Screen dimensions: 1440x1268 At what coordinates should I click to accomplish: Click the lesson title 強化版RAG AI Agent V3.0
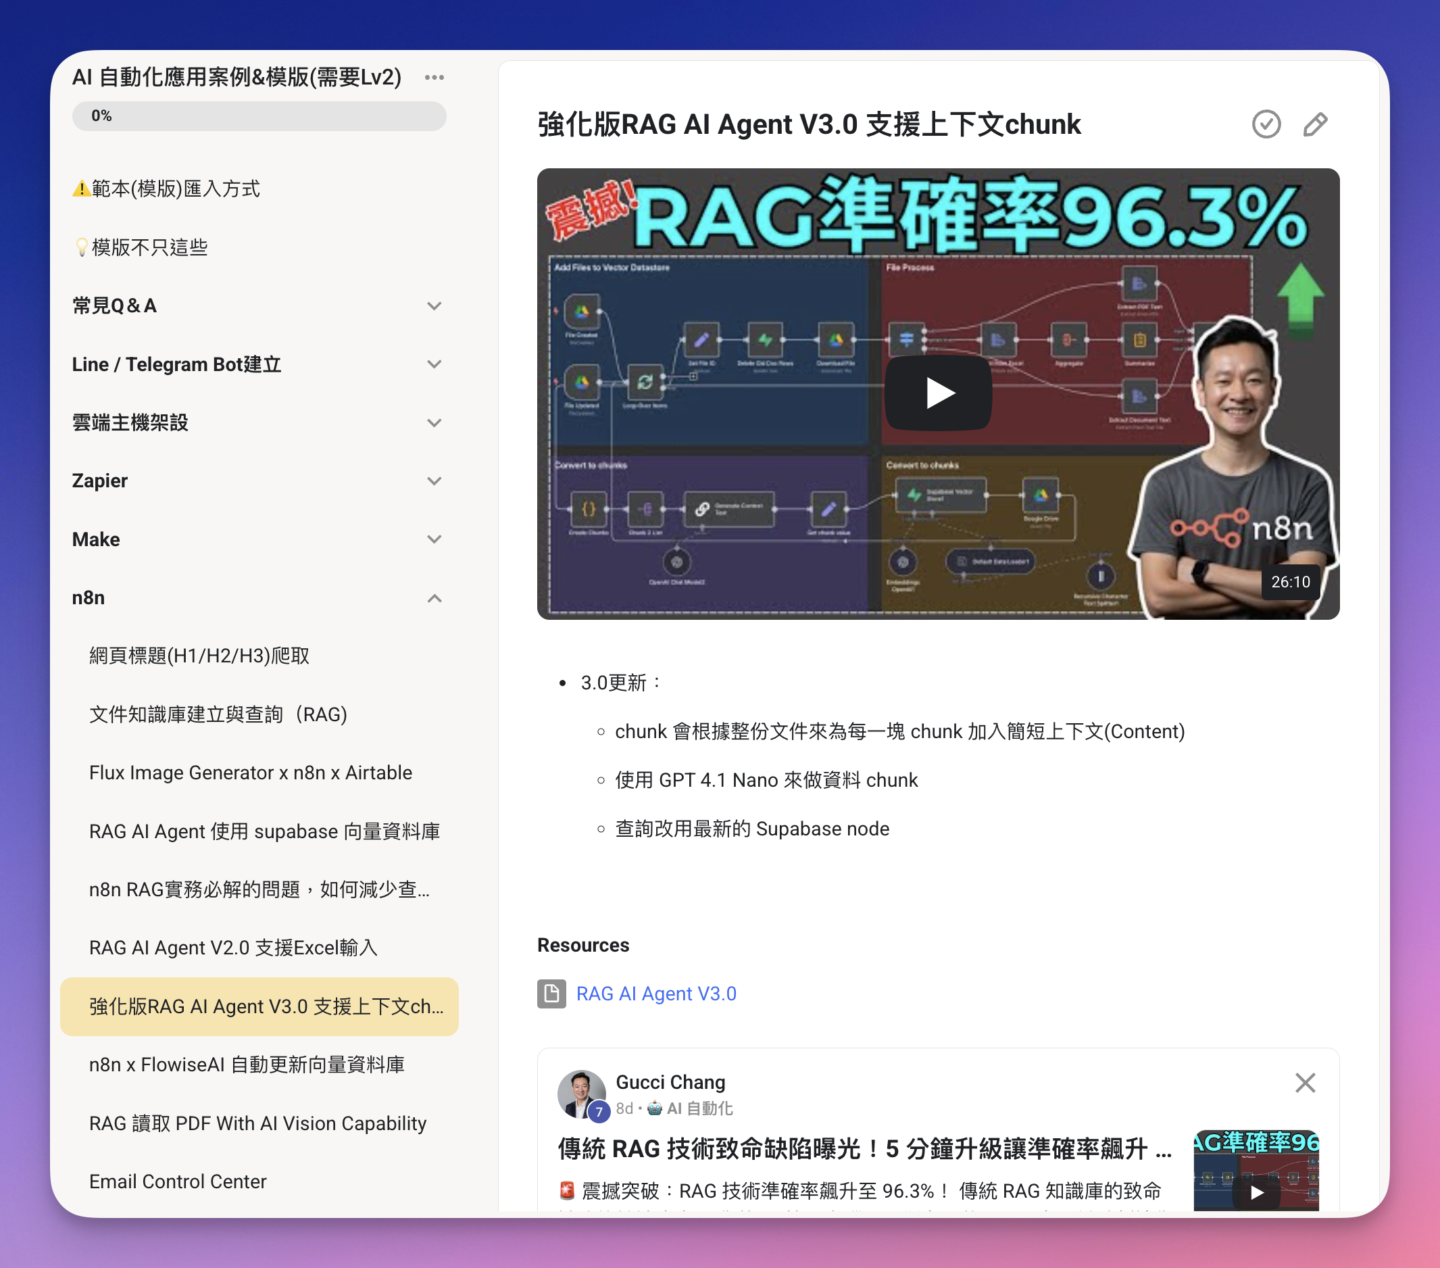809,124
